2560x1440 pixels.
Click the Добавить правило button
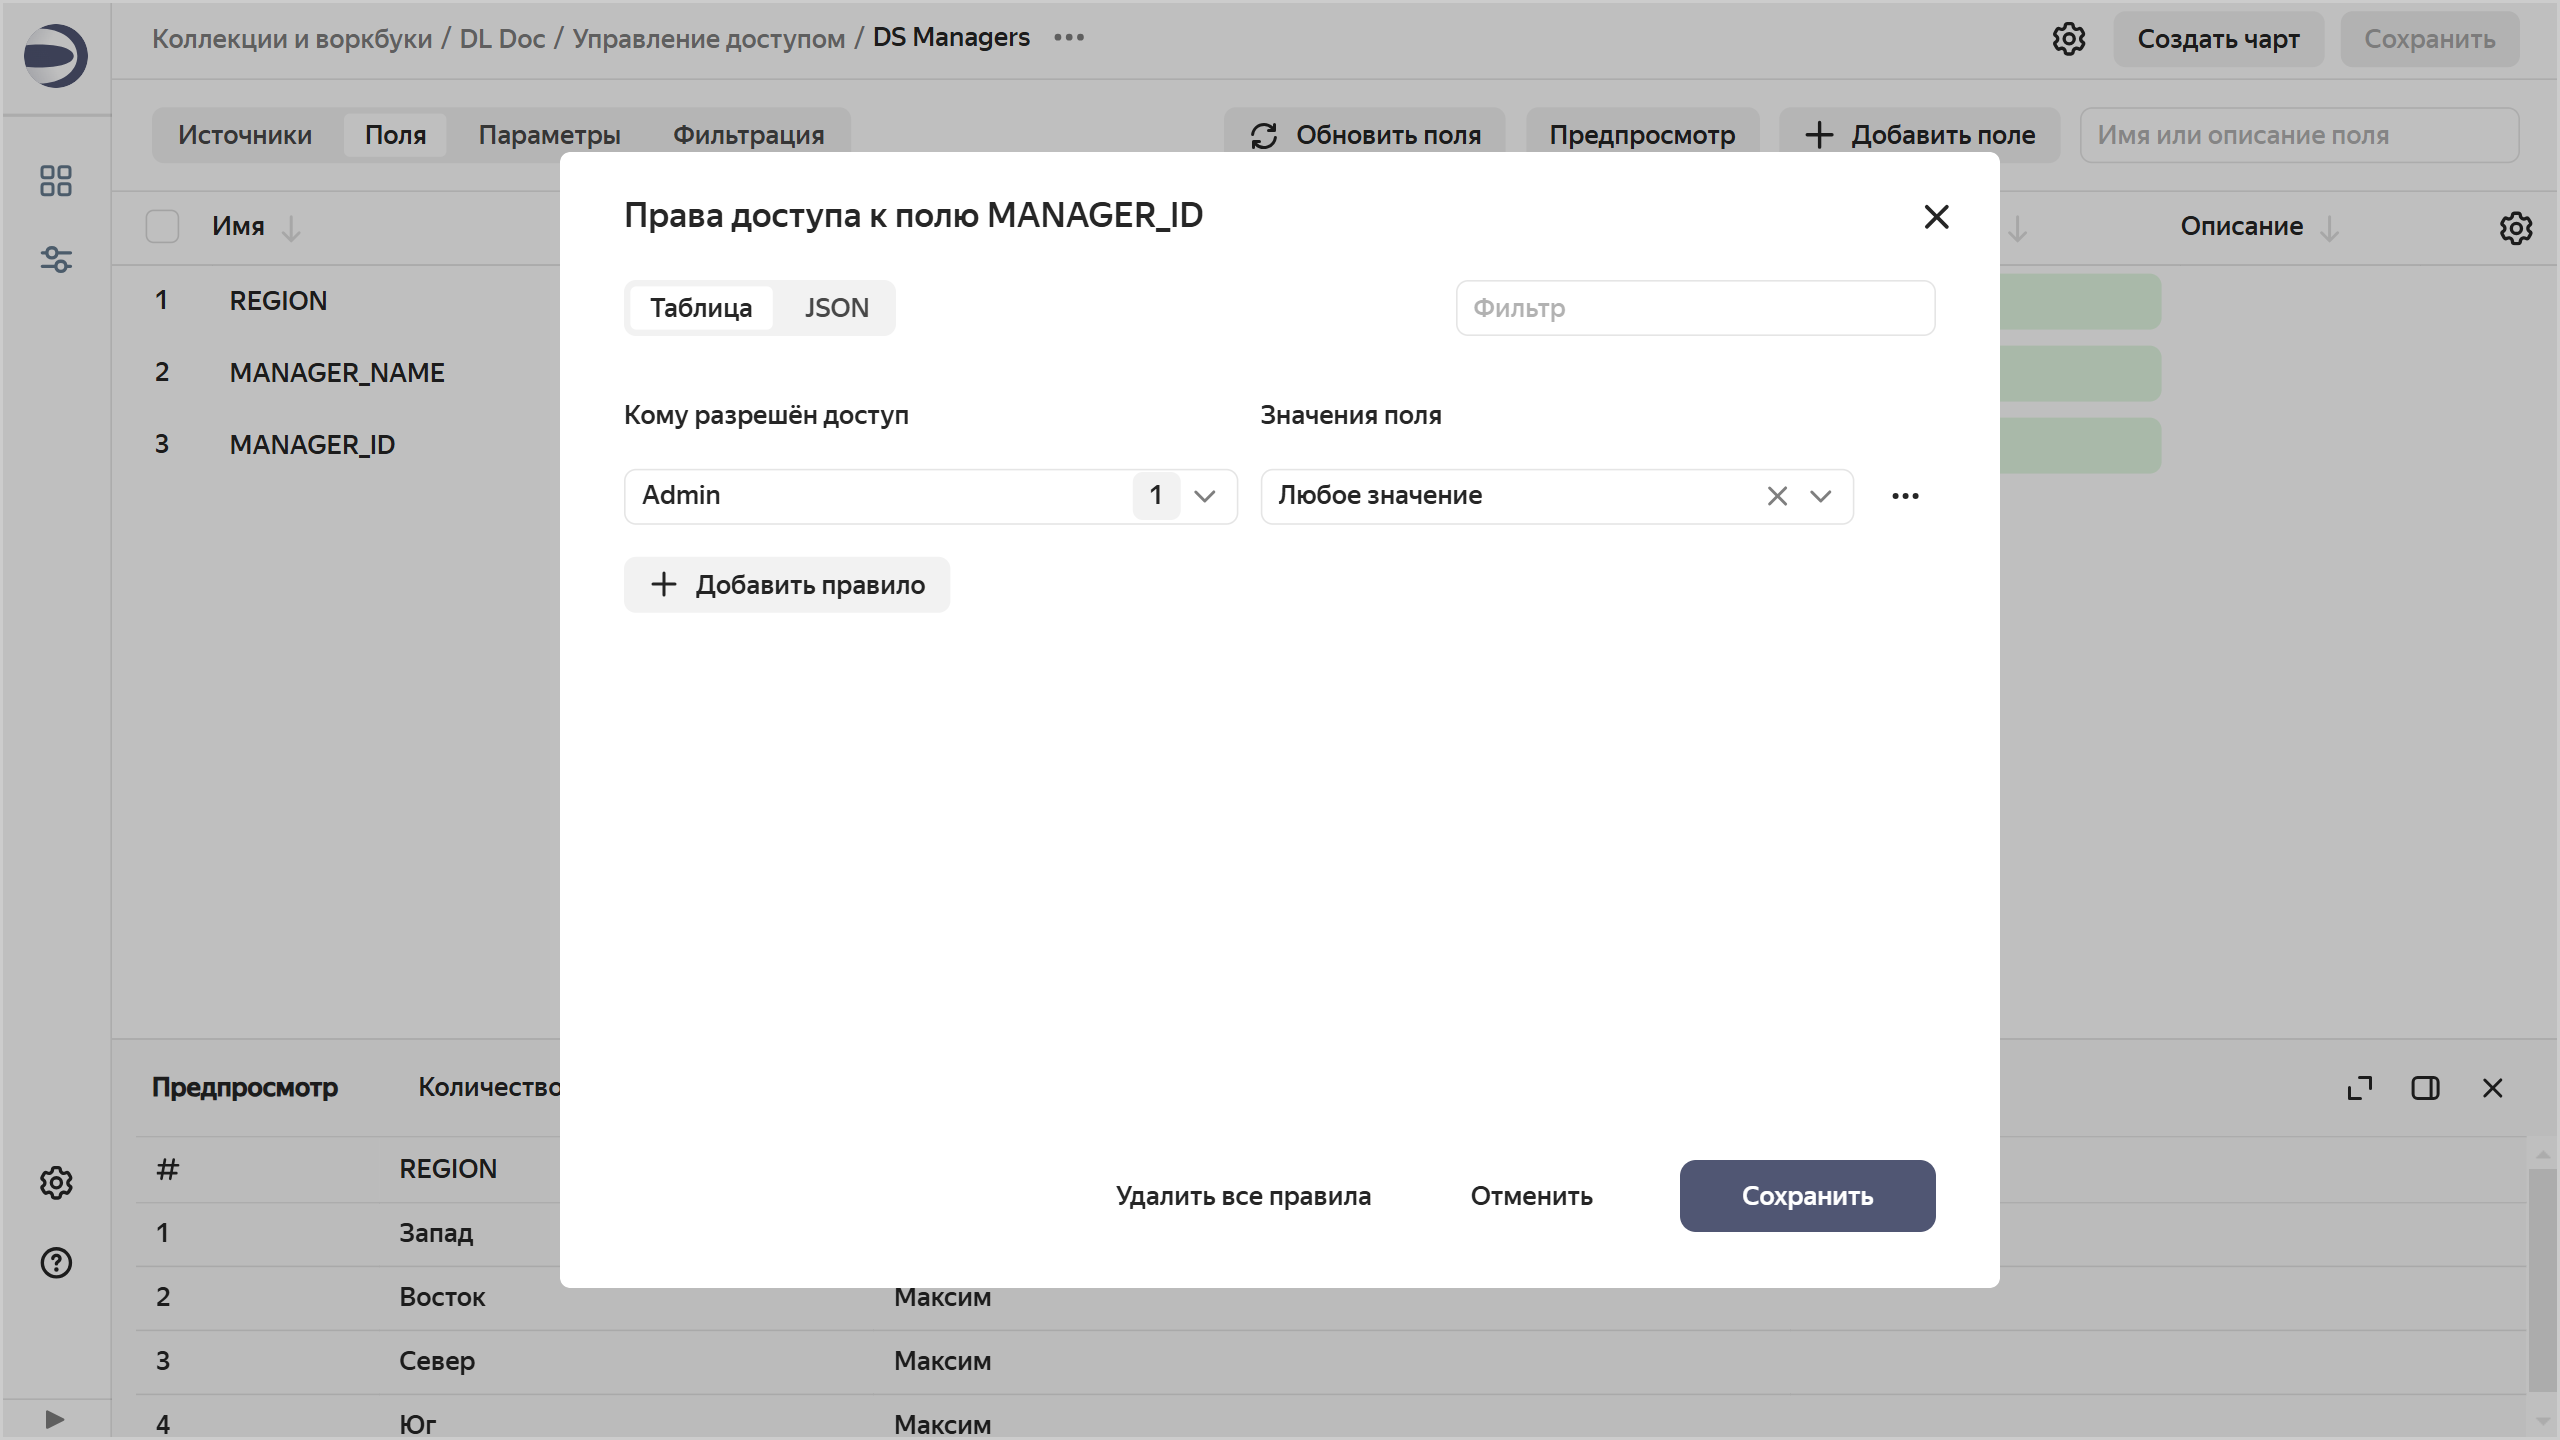(787, 584)
